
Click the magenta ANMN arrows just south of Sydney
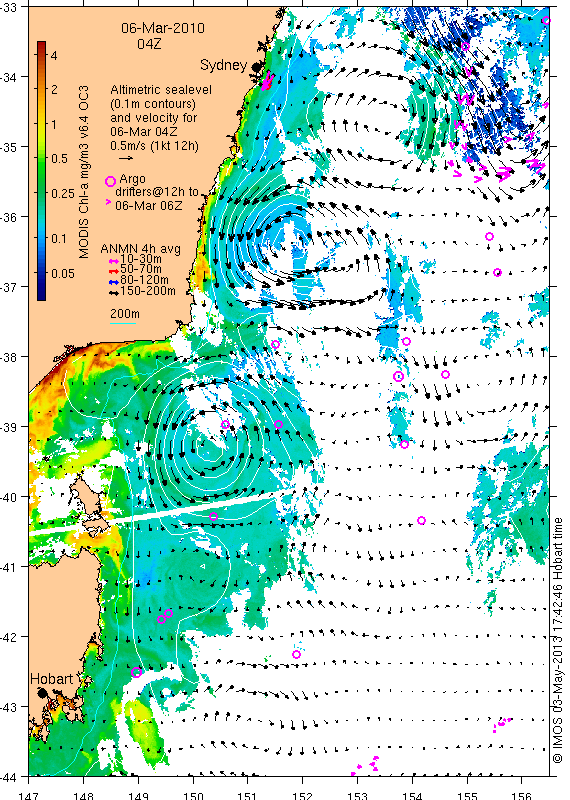pos(267,81)
